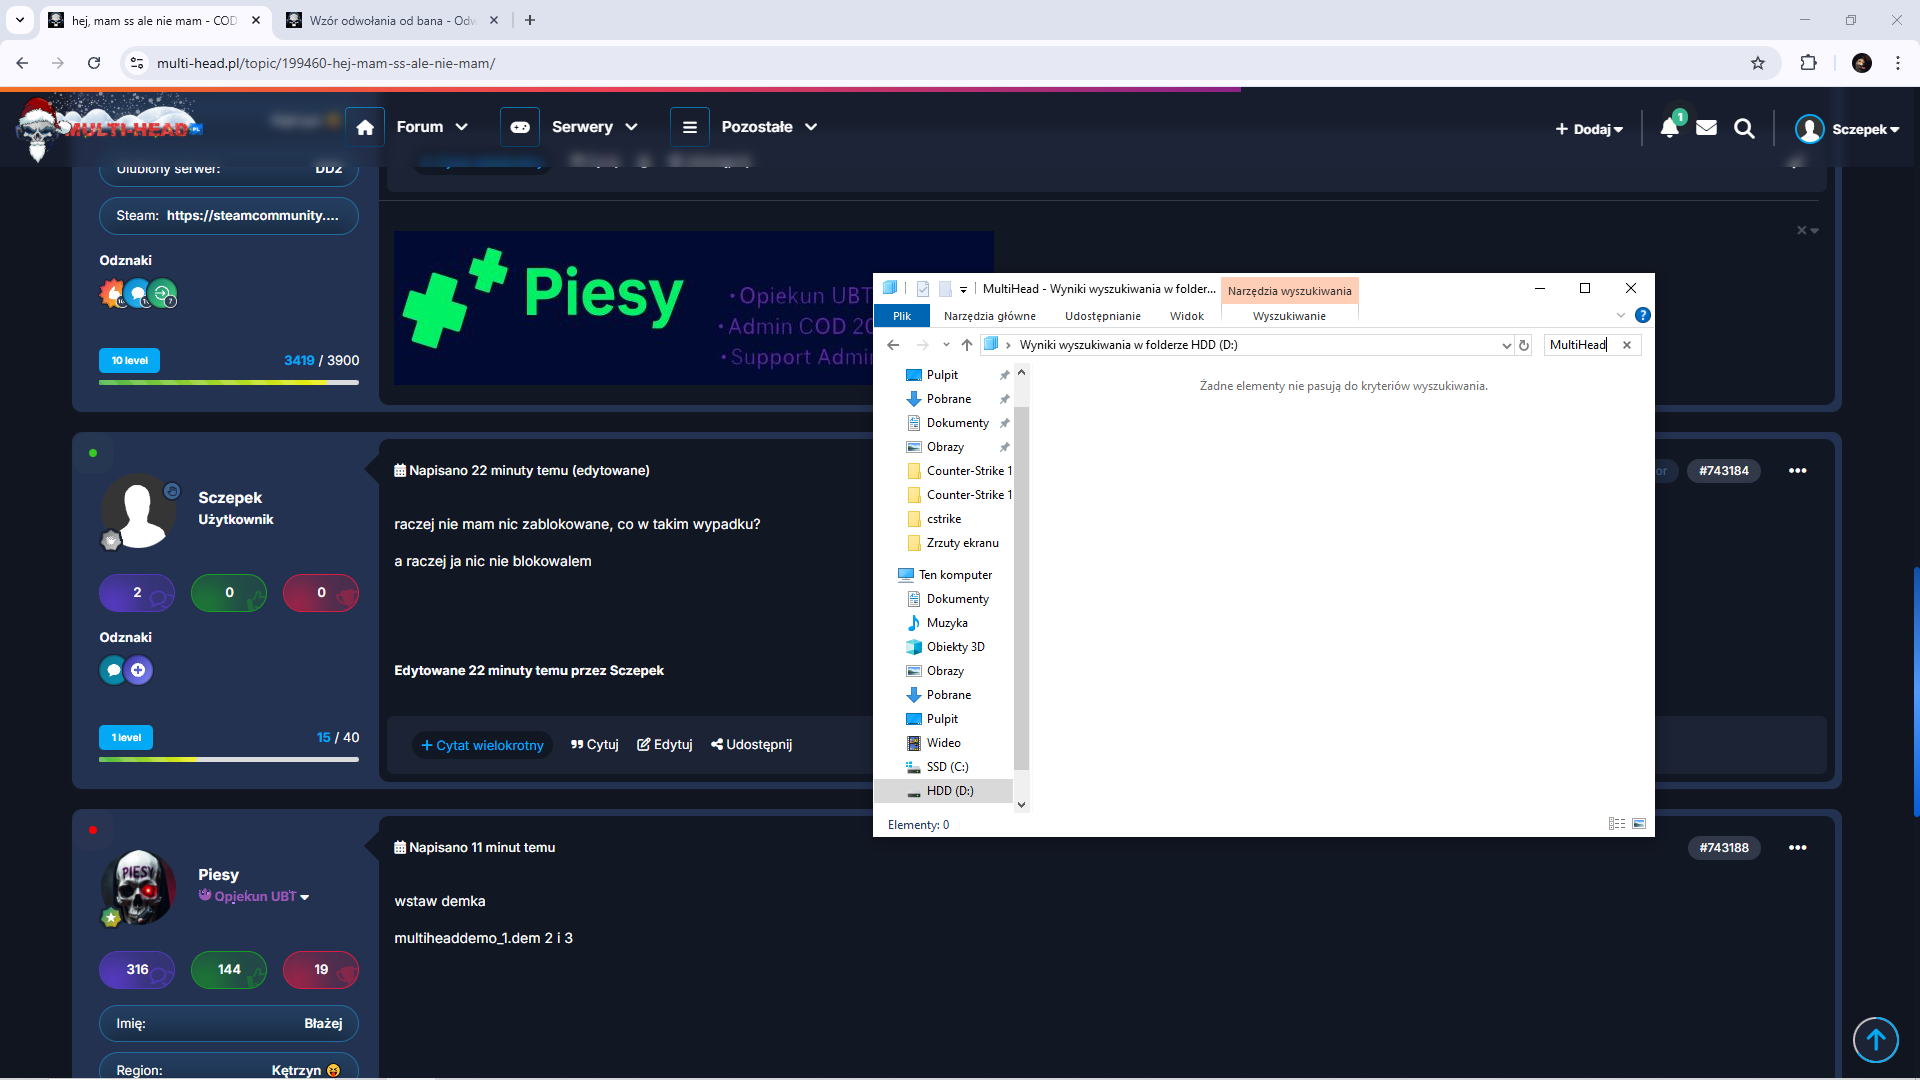The height and width of the screenshot is (1080, 1920).
Task: Click the forum home icon
Action: click(x=365, y=127)
